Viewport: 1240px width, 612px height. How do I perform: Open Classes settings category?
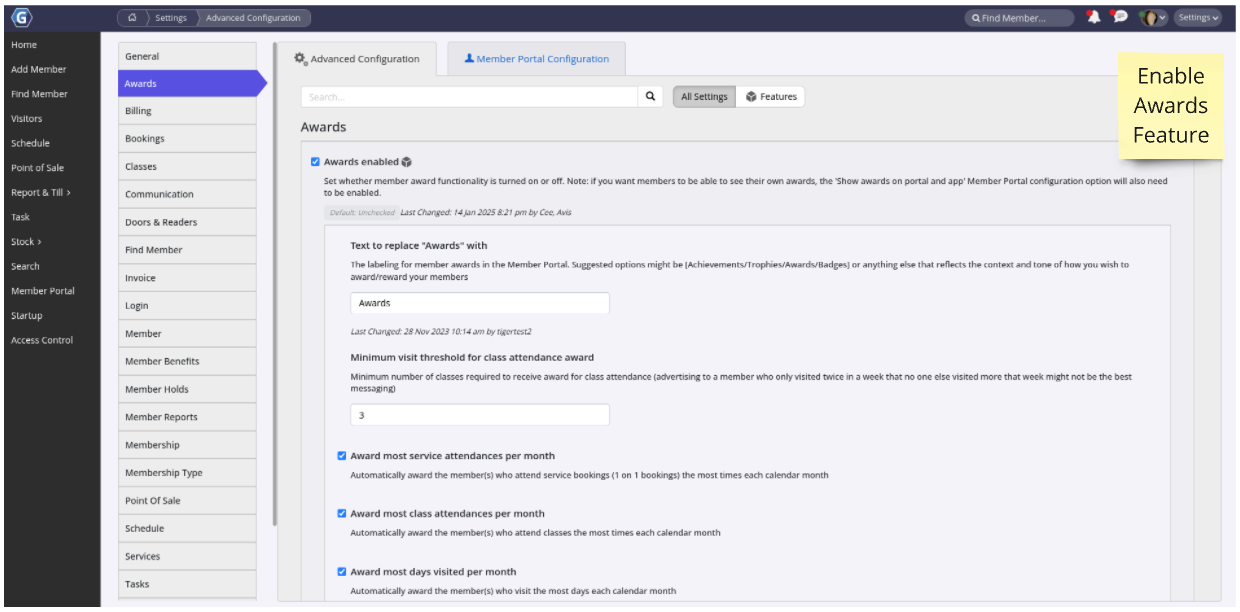click(x=187, y=167)
